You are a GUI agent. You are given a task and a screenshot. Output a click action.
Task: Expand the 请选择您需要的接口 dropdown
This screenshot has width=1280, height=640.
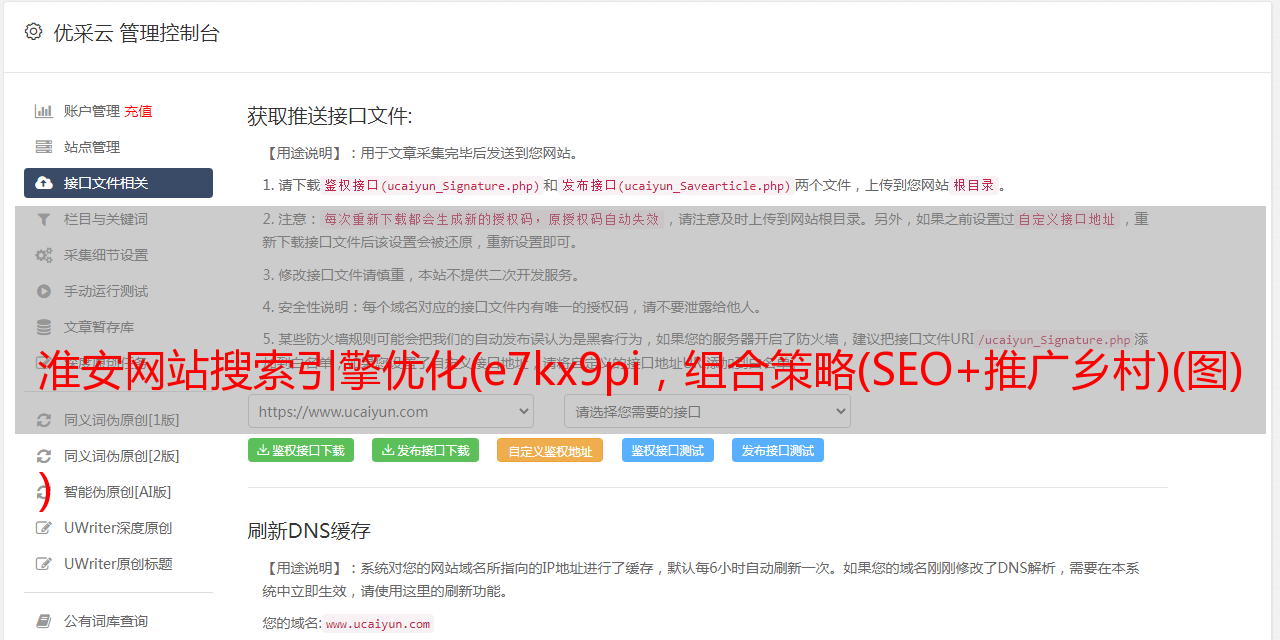(707, 411)
